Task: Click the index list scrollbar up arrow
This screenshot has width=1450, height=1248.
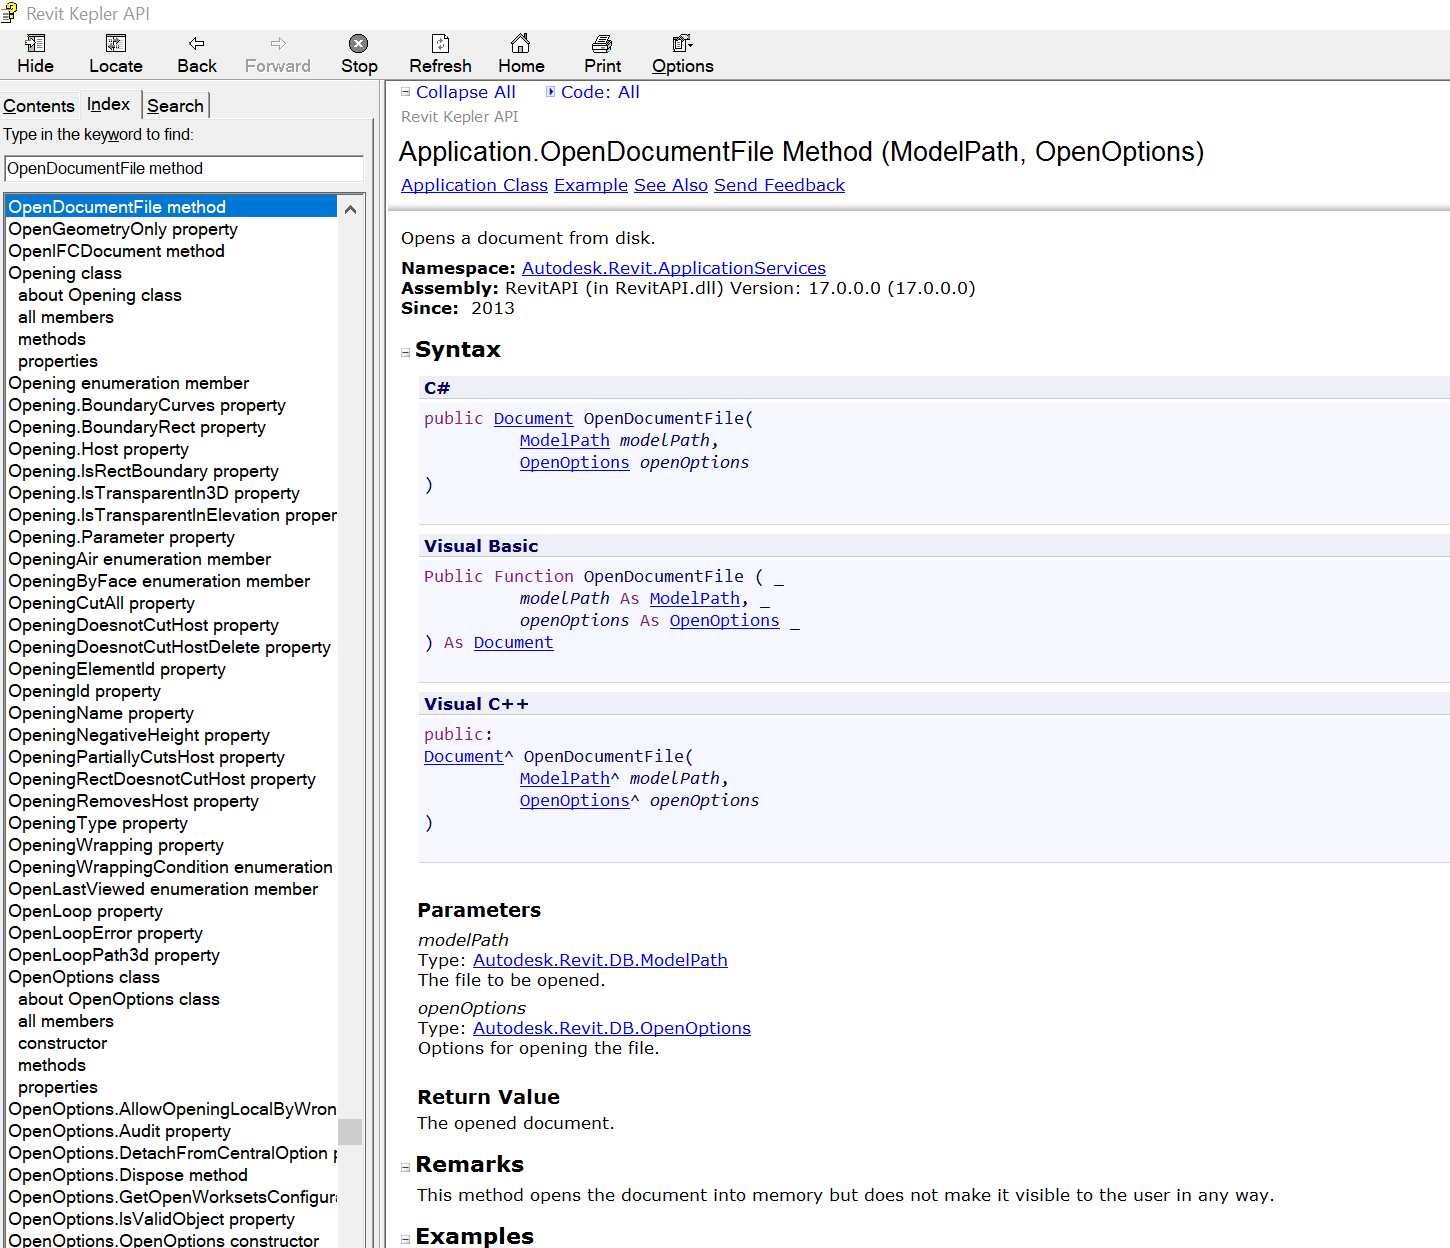Action: 350,209
